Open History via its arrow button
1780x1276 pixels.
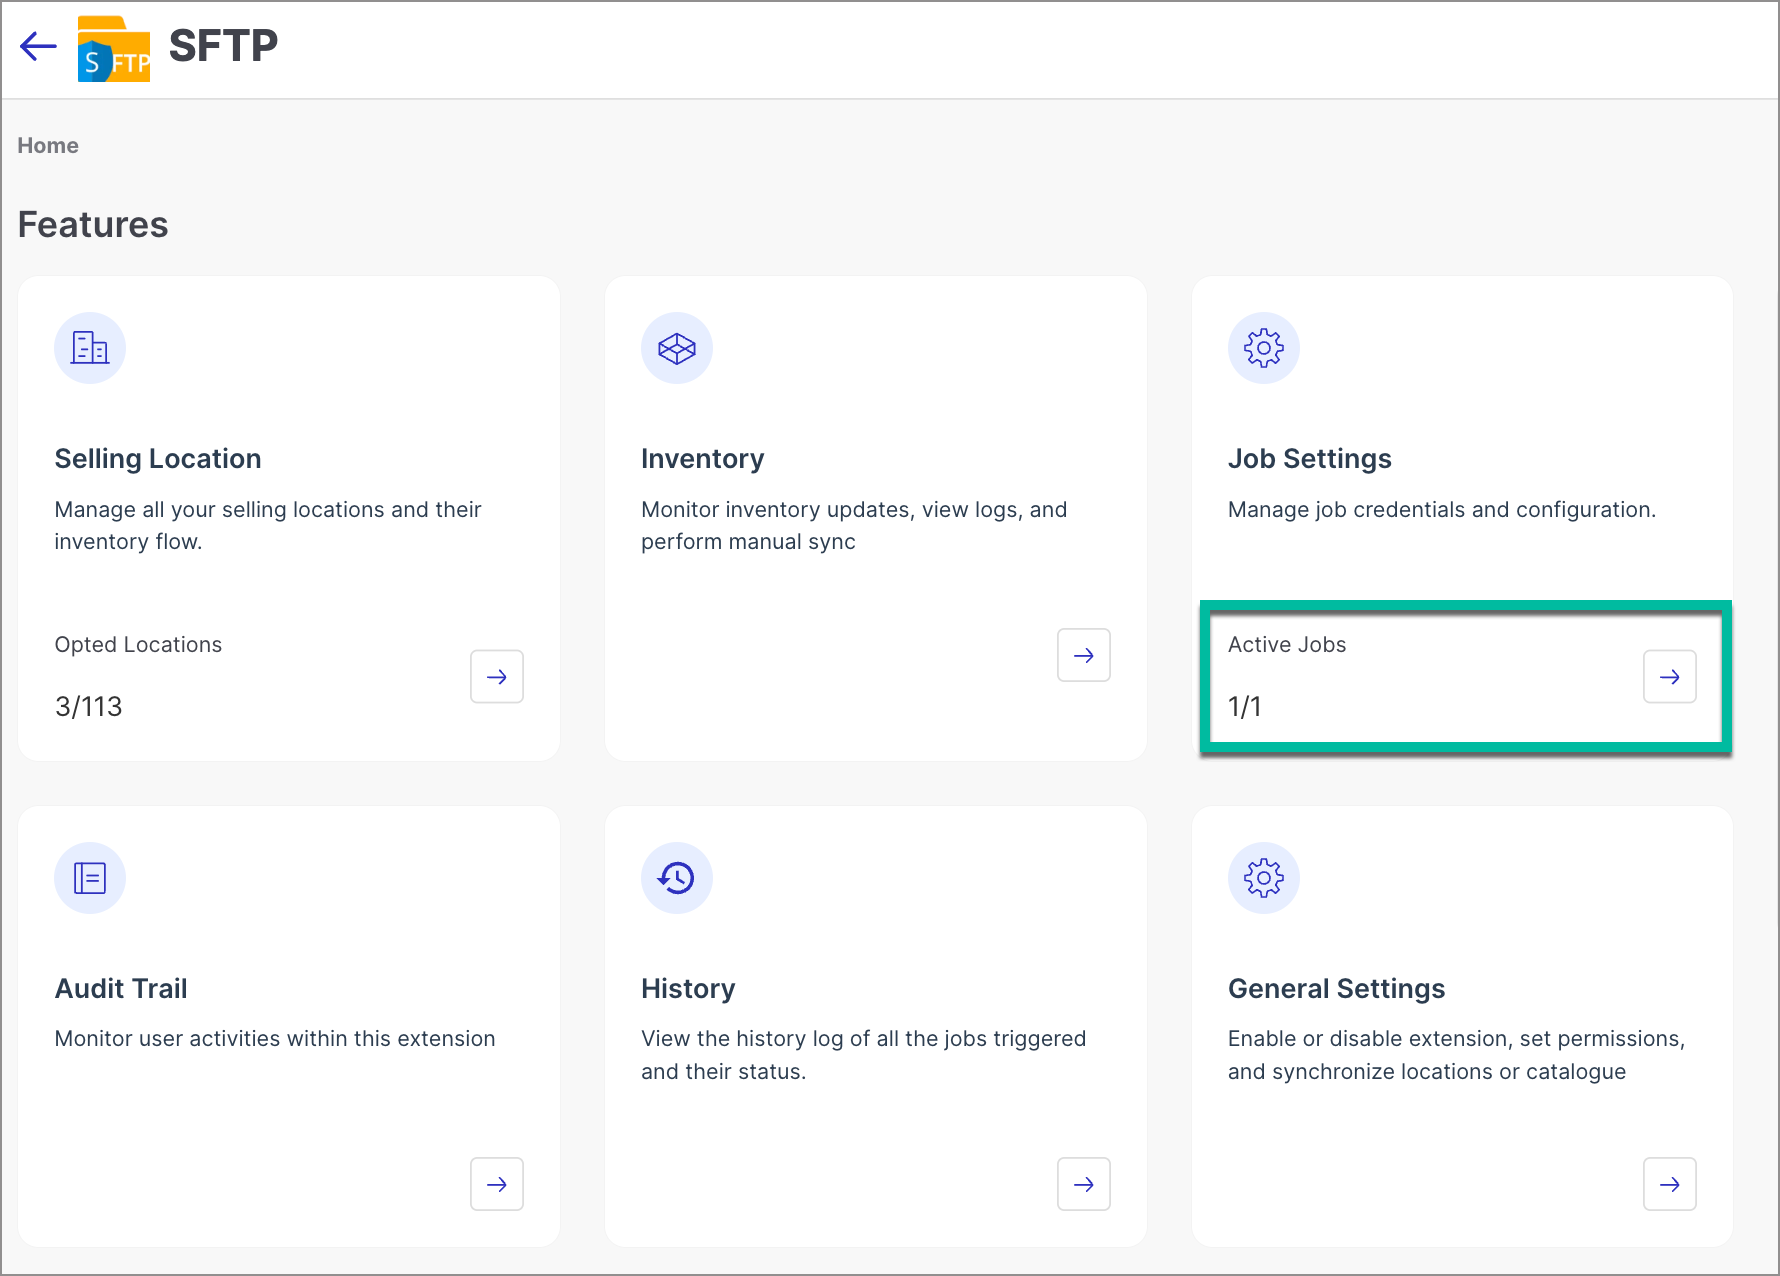tap(1084, 1184)
